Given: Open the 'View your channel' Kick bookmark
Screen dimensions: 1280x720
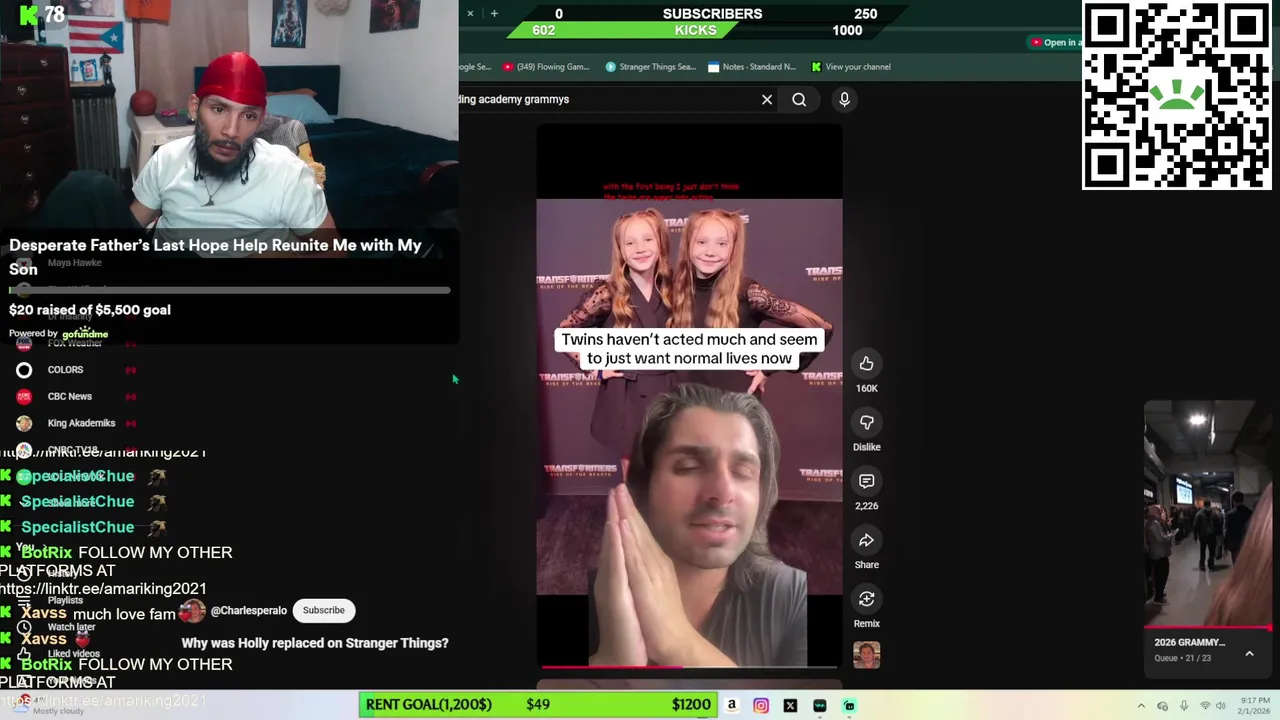Looking at the screenshot, I should click(851, 67).
